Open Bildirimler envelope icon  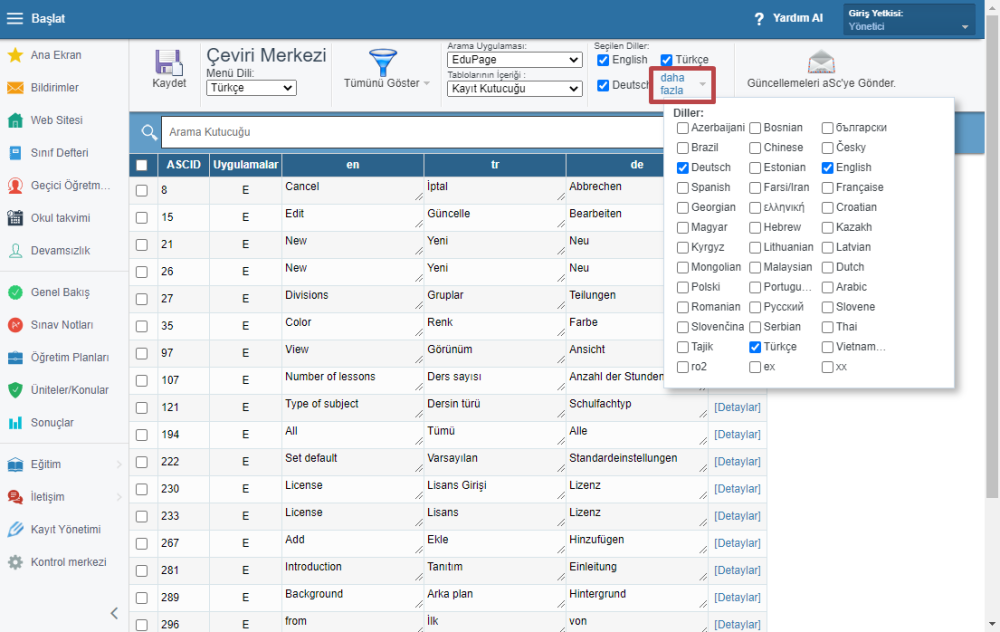click(15, 87)
